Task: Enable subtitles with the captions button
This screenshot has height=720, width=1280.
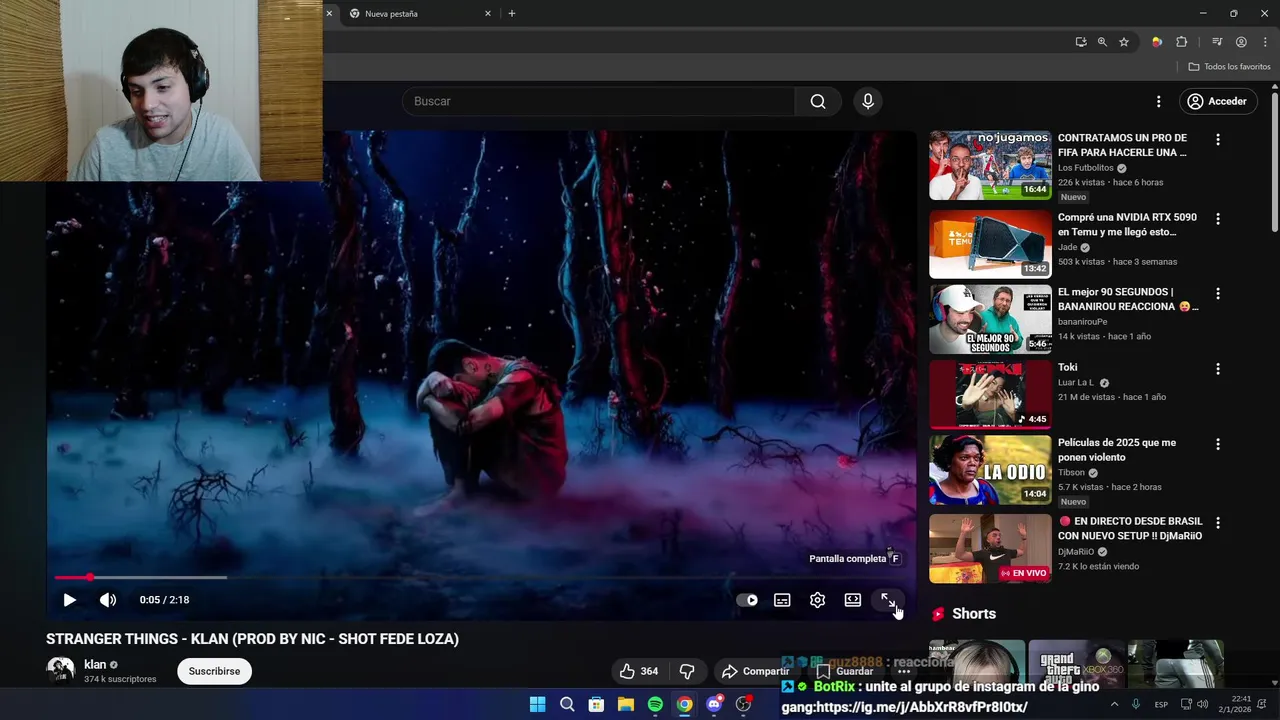Action: 782,600
